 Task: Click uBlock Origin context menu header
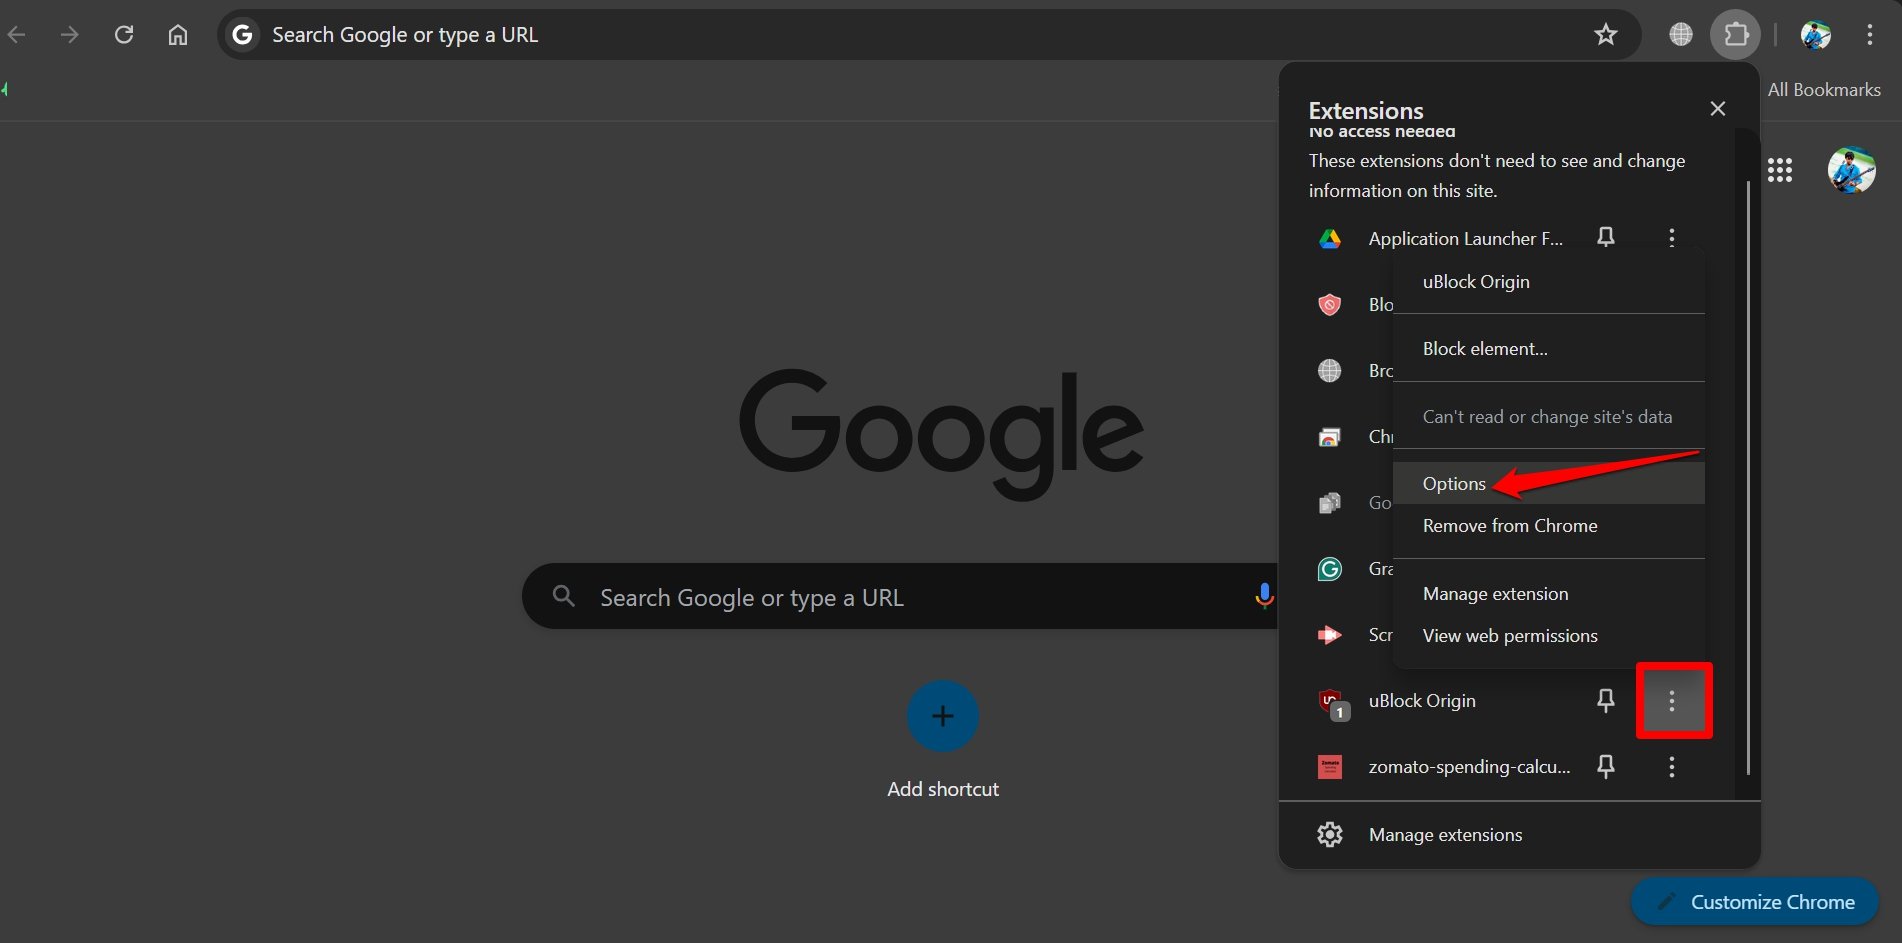click(x=1549, y=282)
